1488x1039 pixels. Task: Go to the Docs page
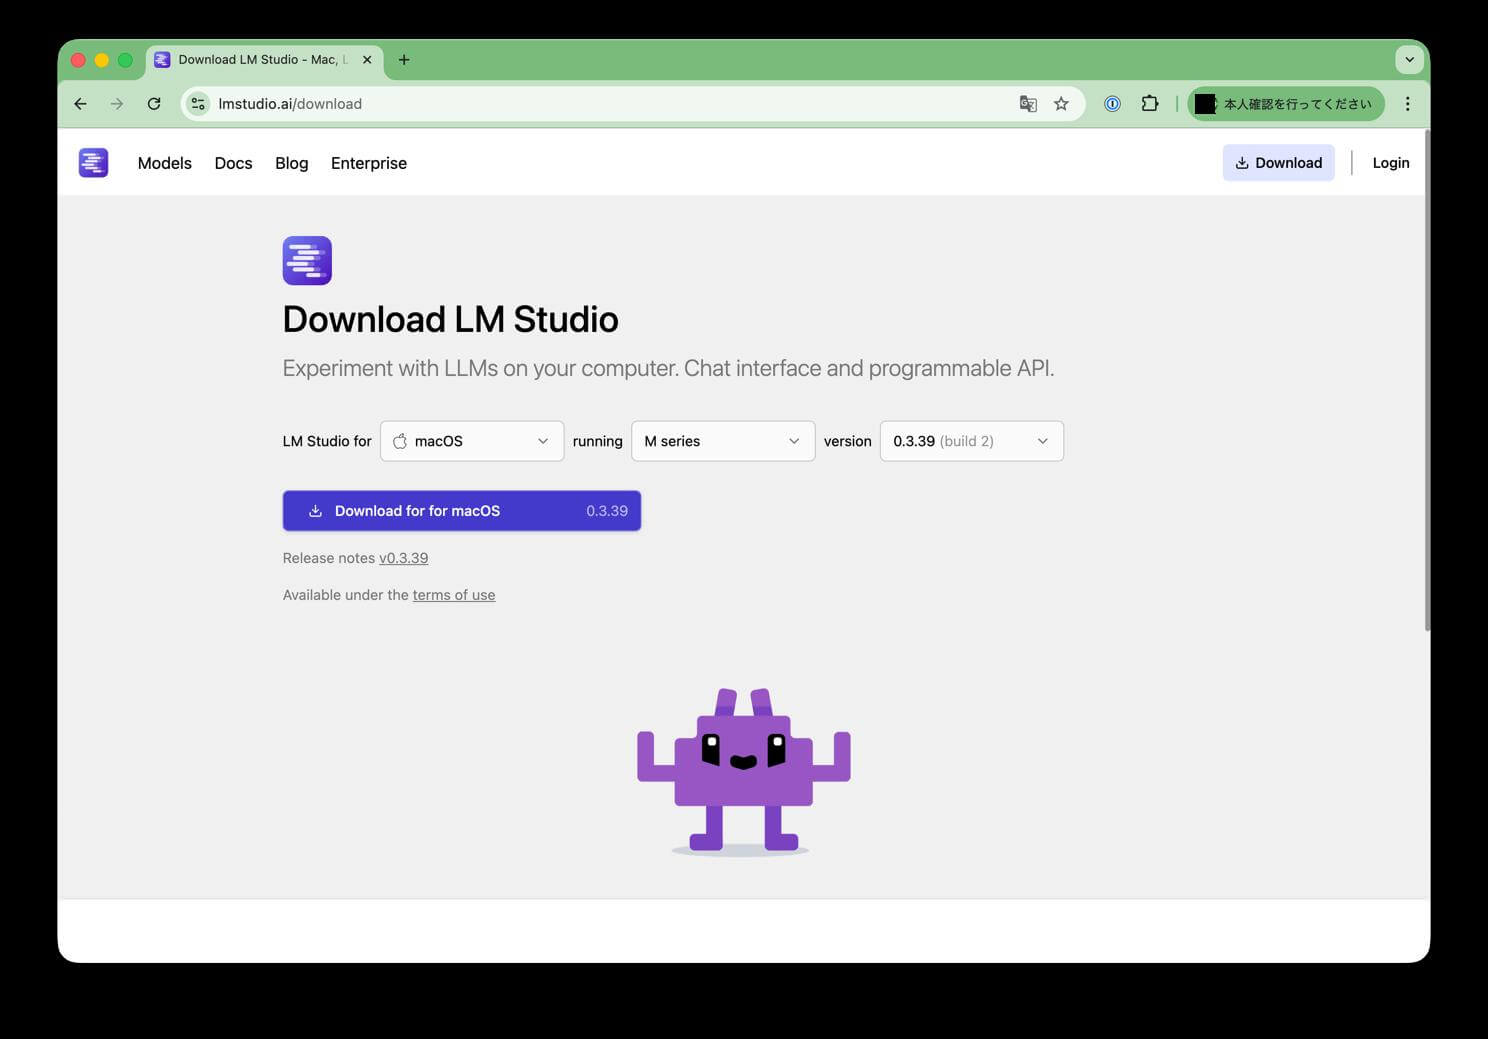point(233,163)
